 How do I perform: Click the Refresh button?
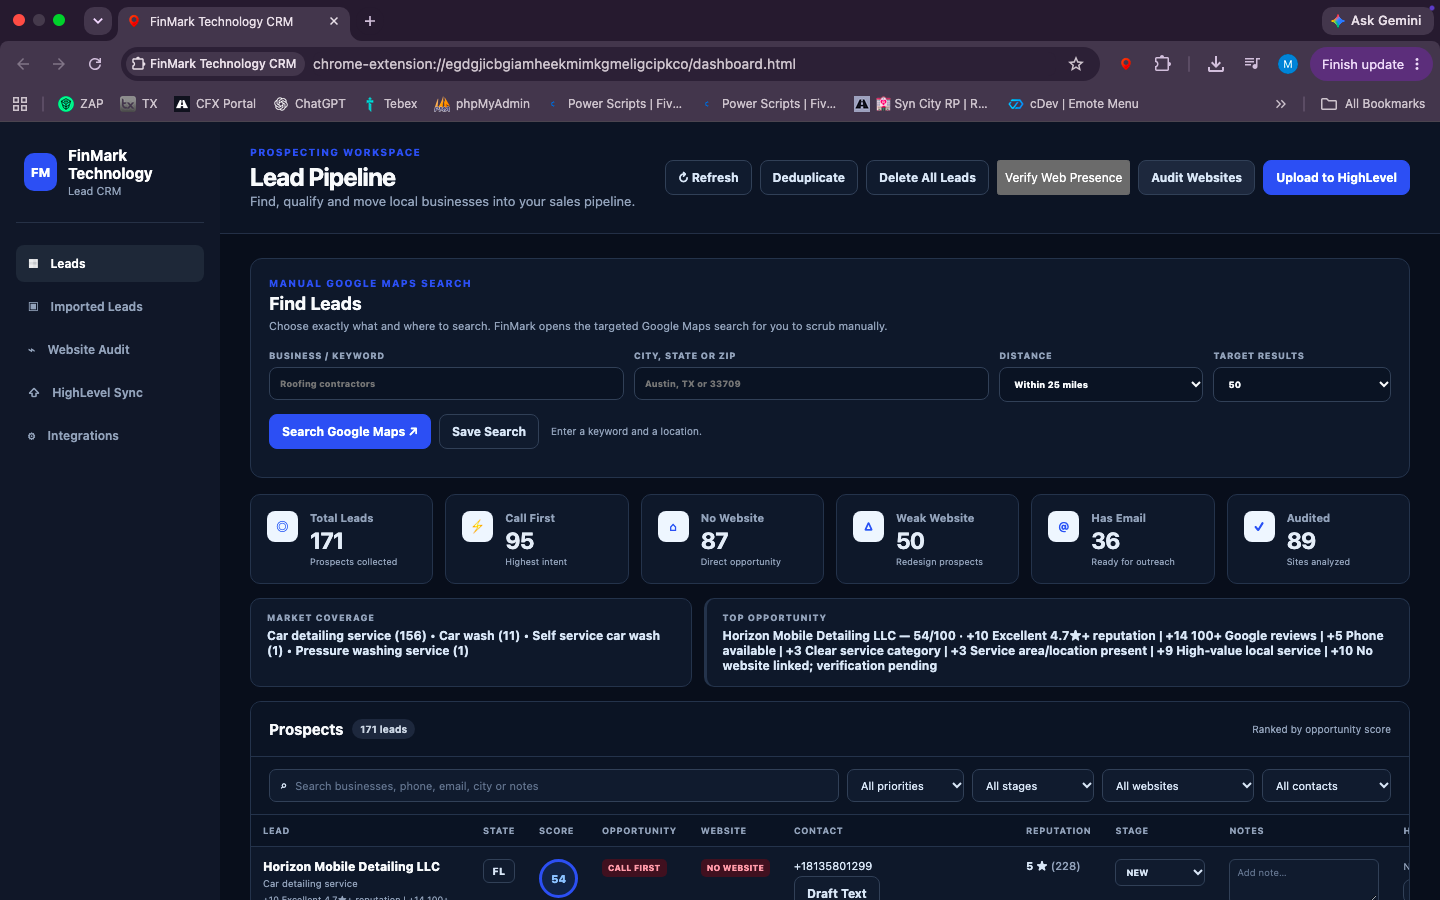(708, 178)
